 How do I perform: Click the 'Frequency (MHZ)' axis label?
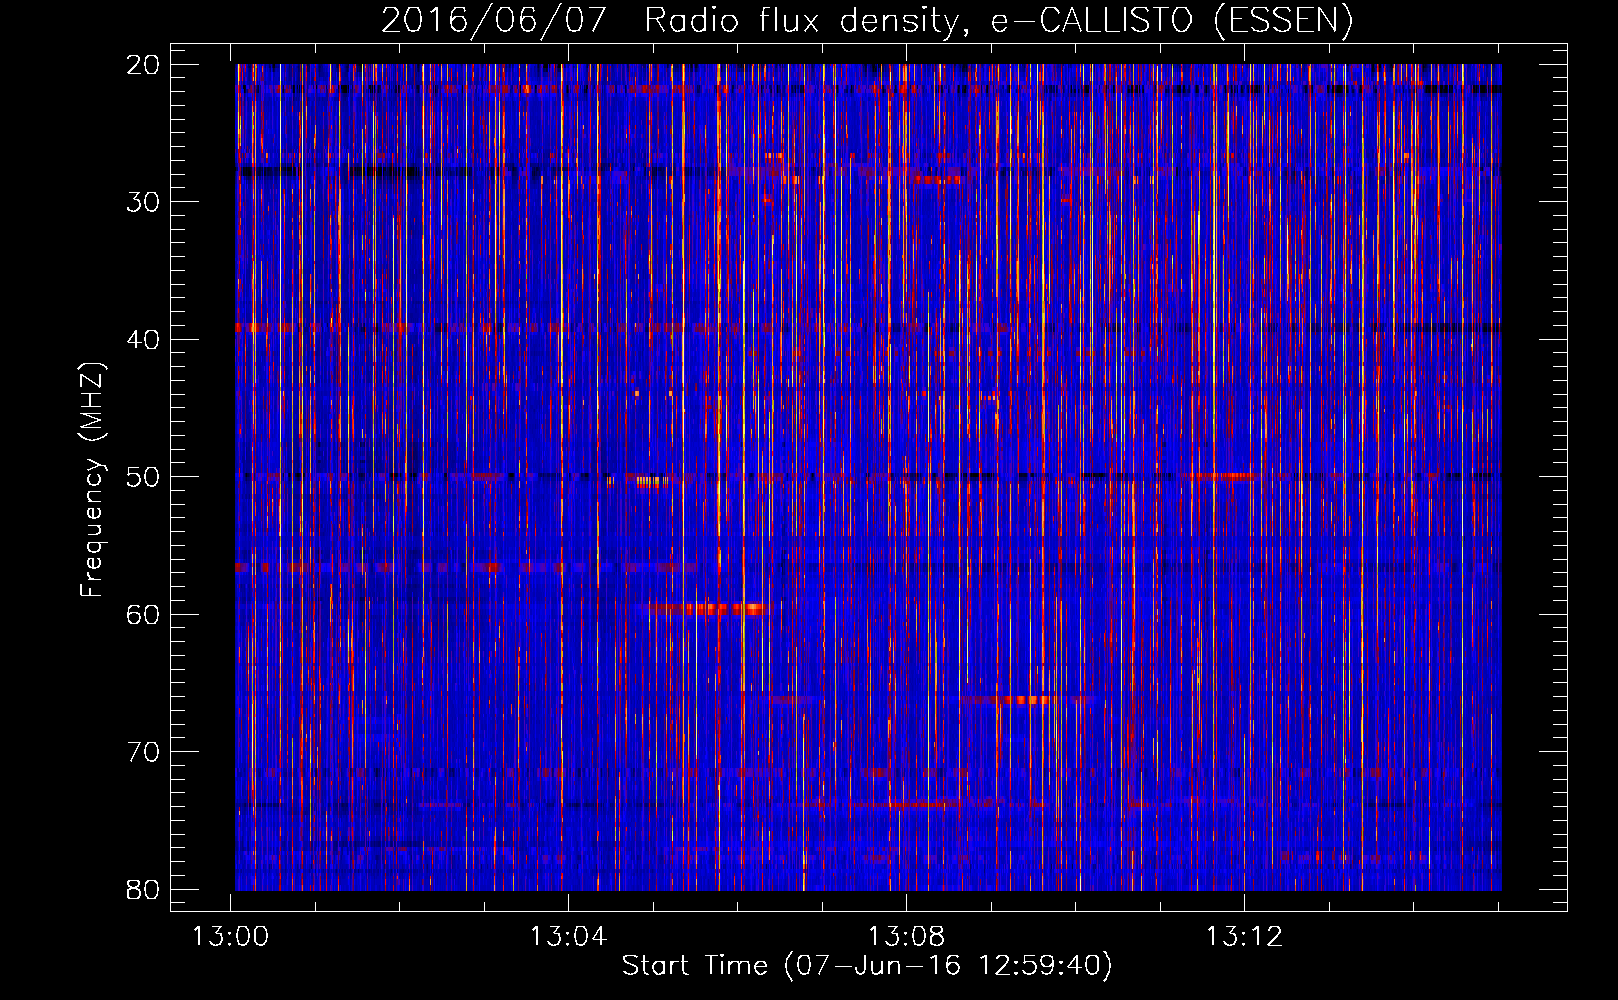(92, 480)
